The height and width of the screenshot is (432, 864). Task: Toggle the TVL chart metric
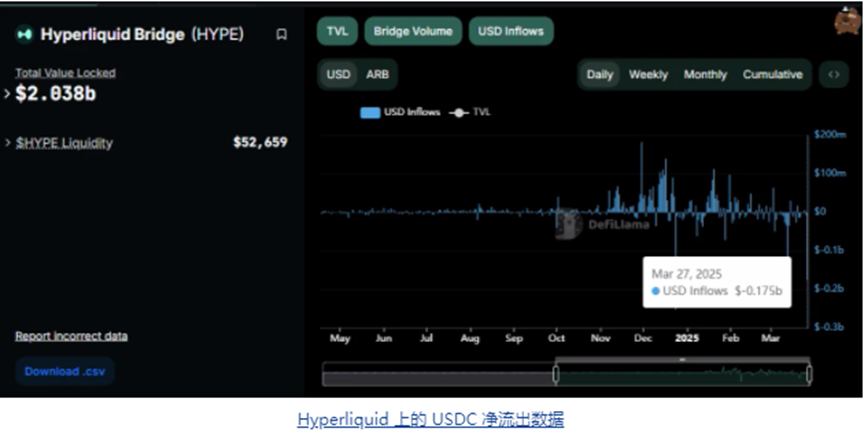(337, 31)
